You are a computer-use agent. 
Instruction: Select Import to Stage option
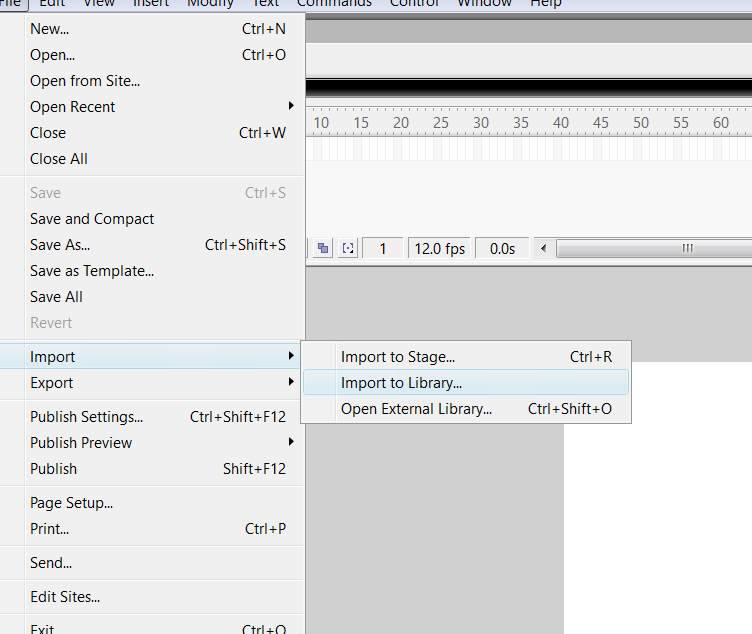(398, 357)
